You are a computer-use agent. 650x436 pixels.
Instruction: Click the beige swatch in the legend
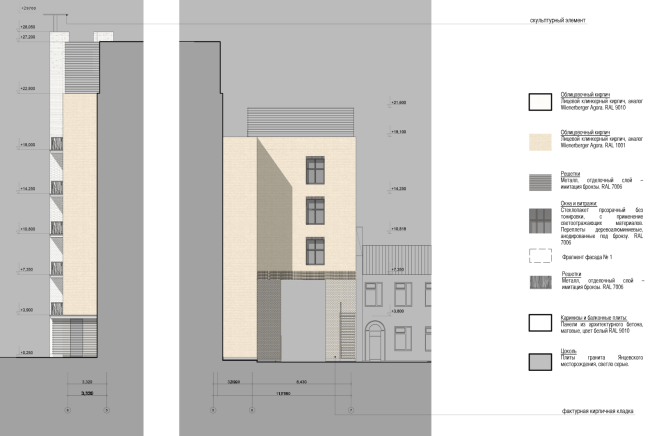(x=540, y=142)
